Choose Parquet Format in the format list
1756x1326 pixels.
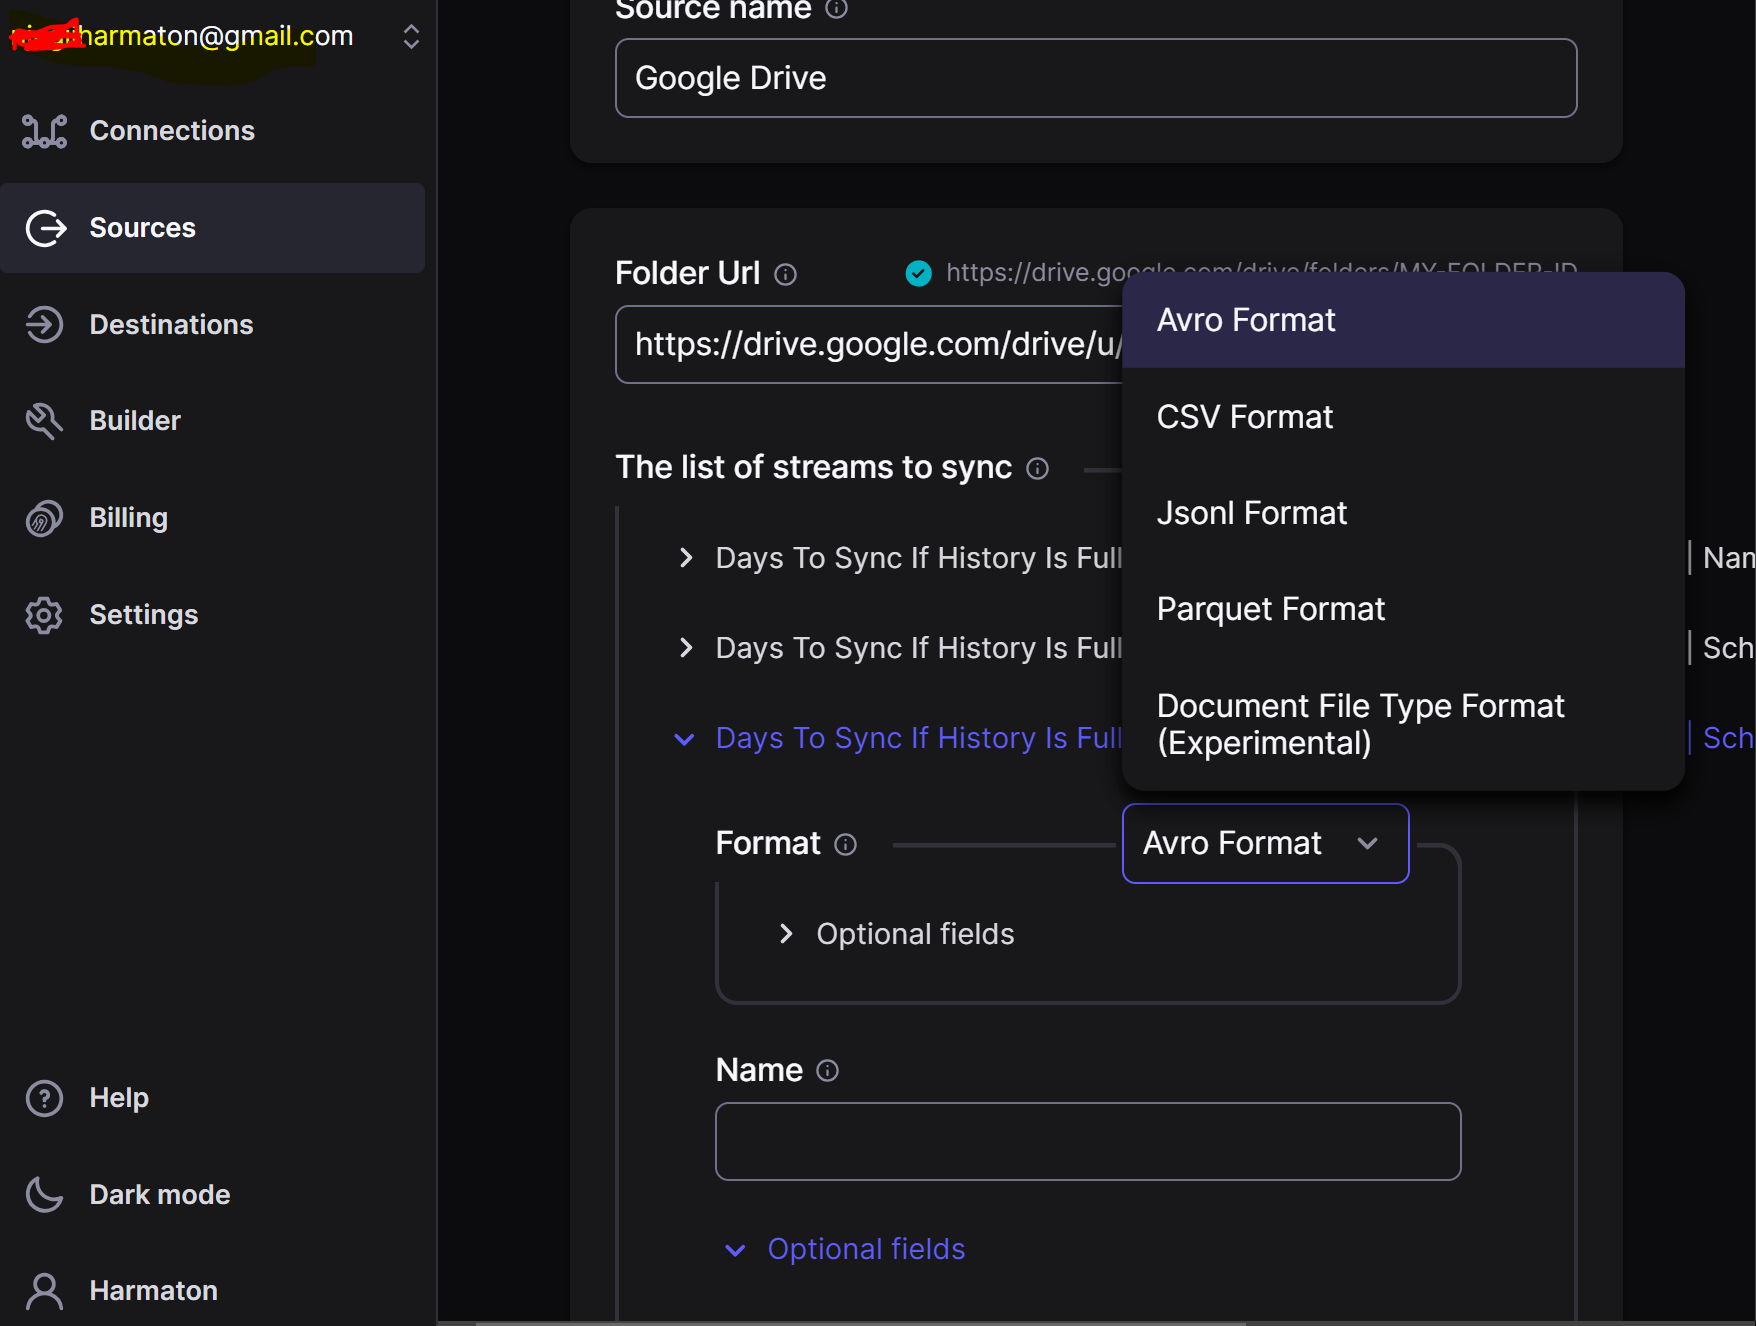tap(1270, 608)
